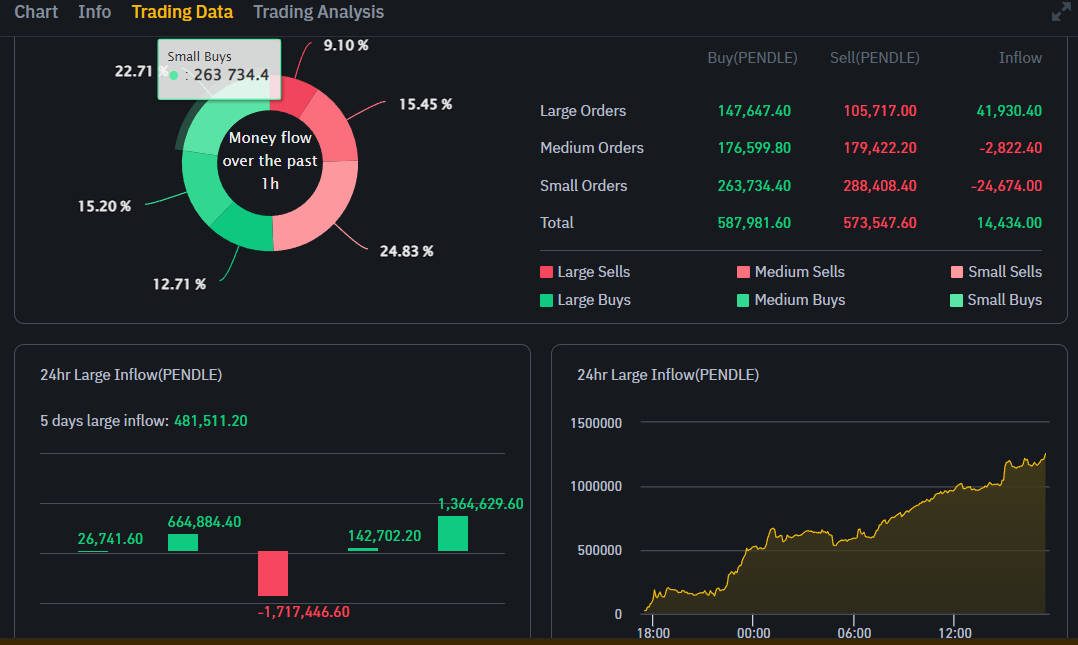Viewport: 1078px width, 645px height.
Task: Click the Inflow column header
Action: 1020,58
